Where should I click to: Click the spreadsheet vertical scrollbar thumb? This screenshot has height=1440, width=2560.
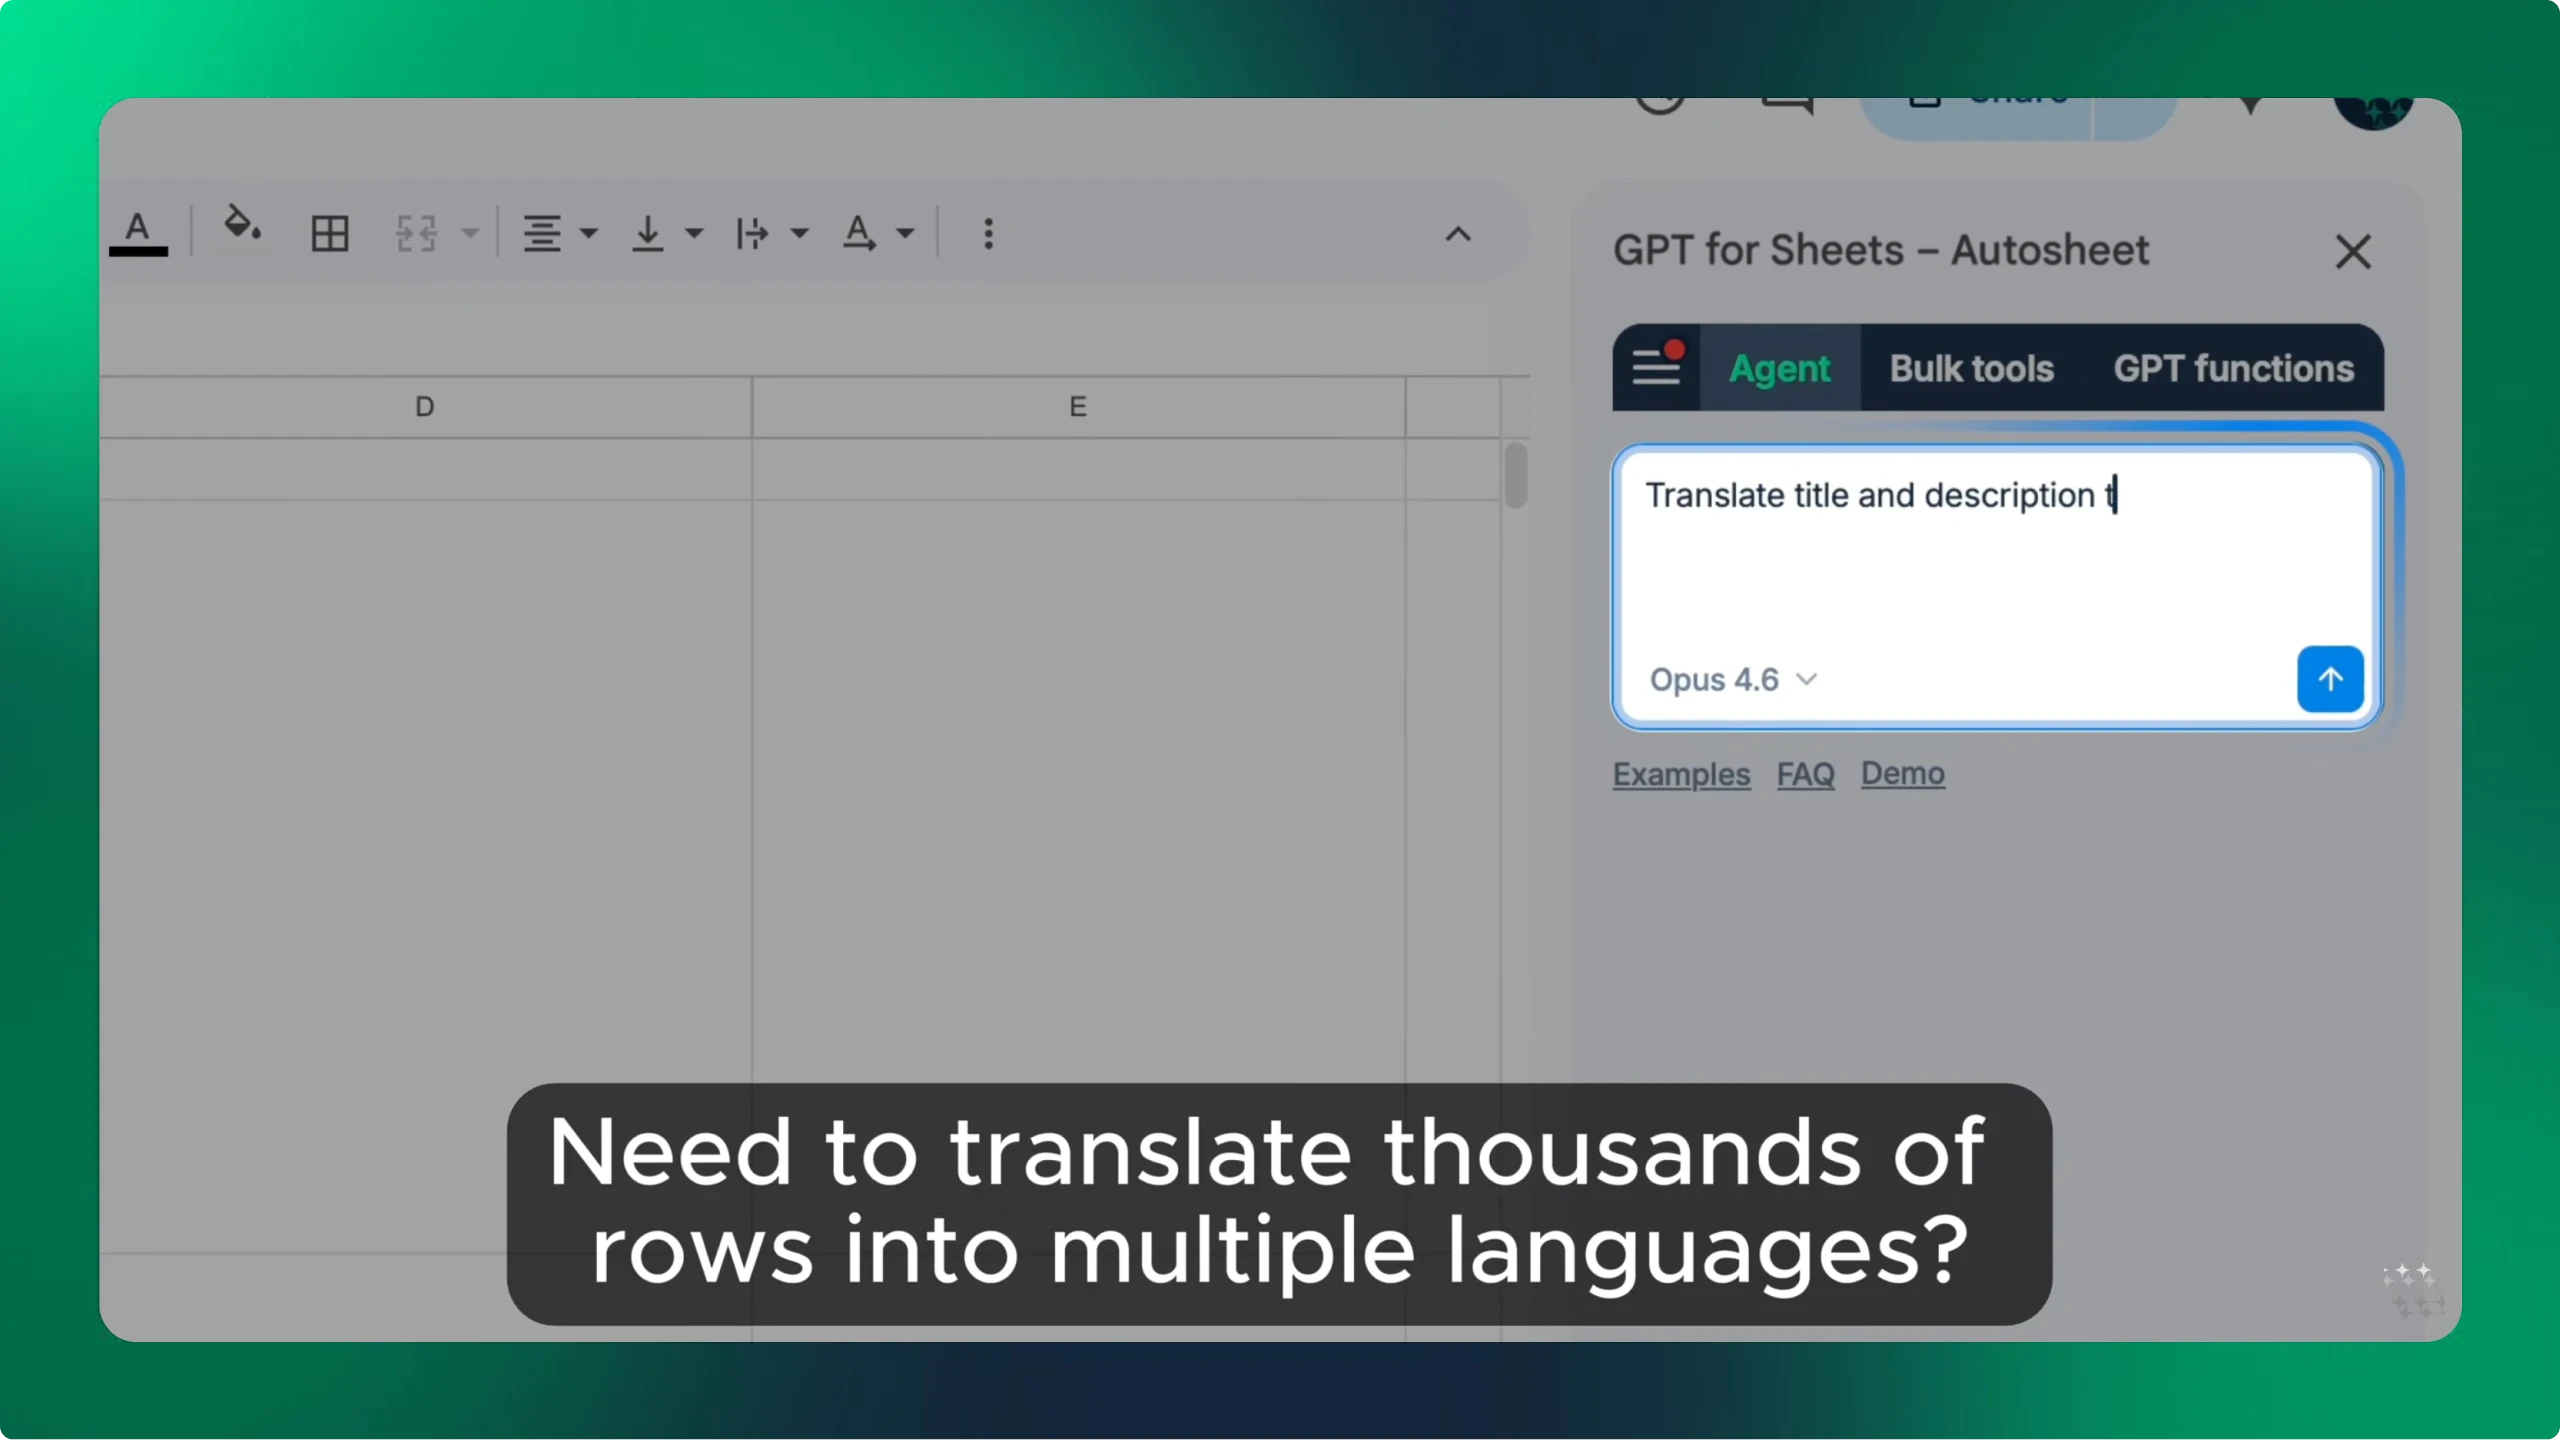[x=1515, y=475]
